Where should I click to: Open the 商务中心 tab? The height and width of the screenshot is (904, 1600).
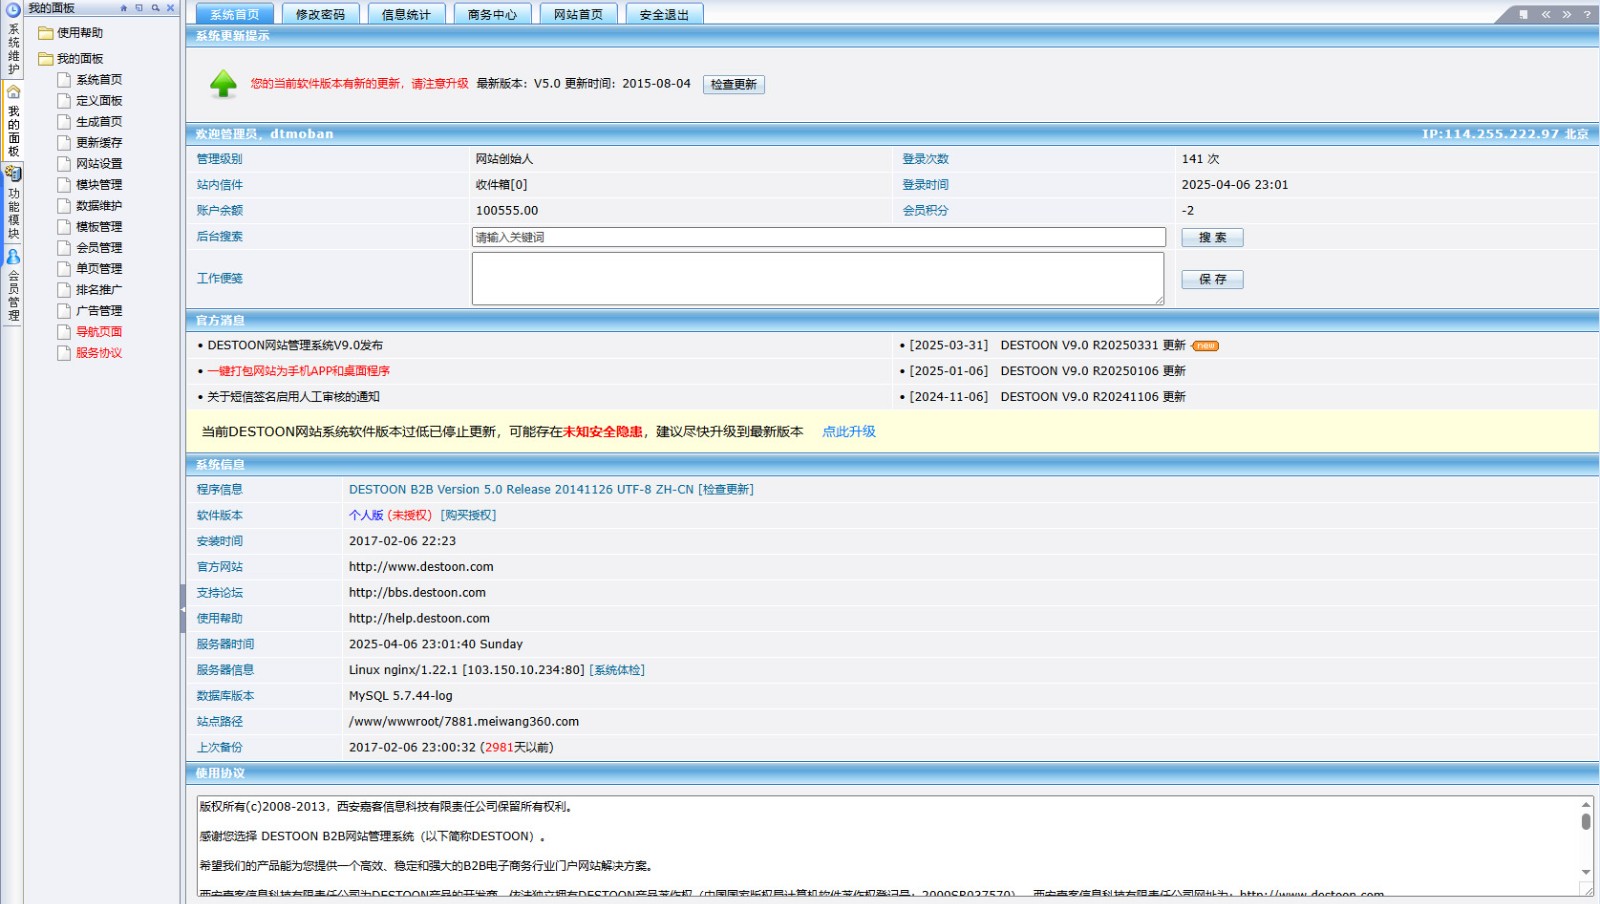tap(492, 14)
